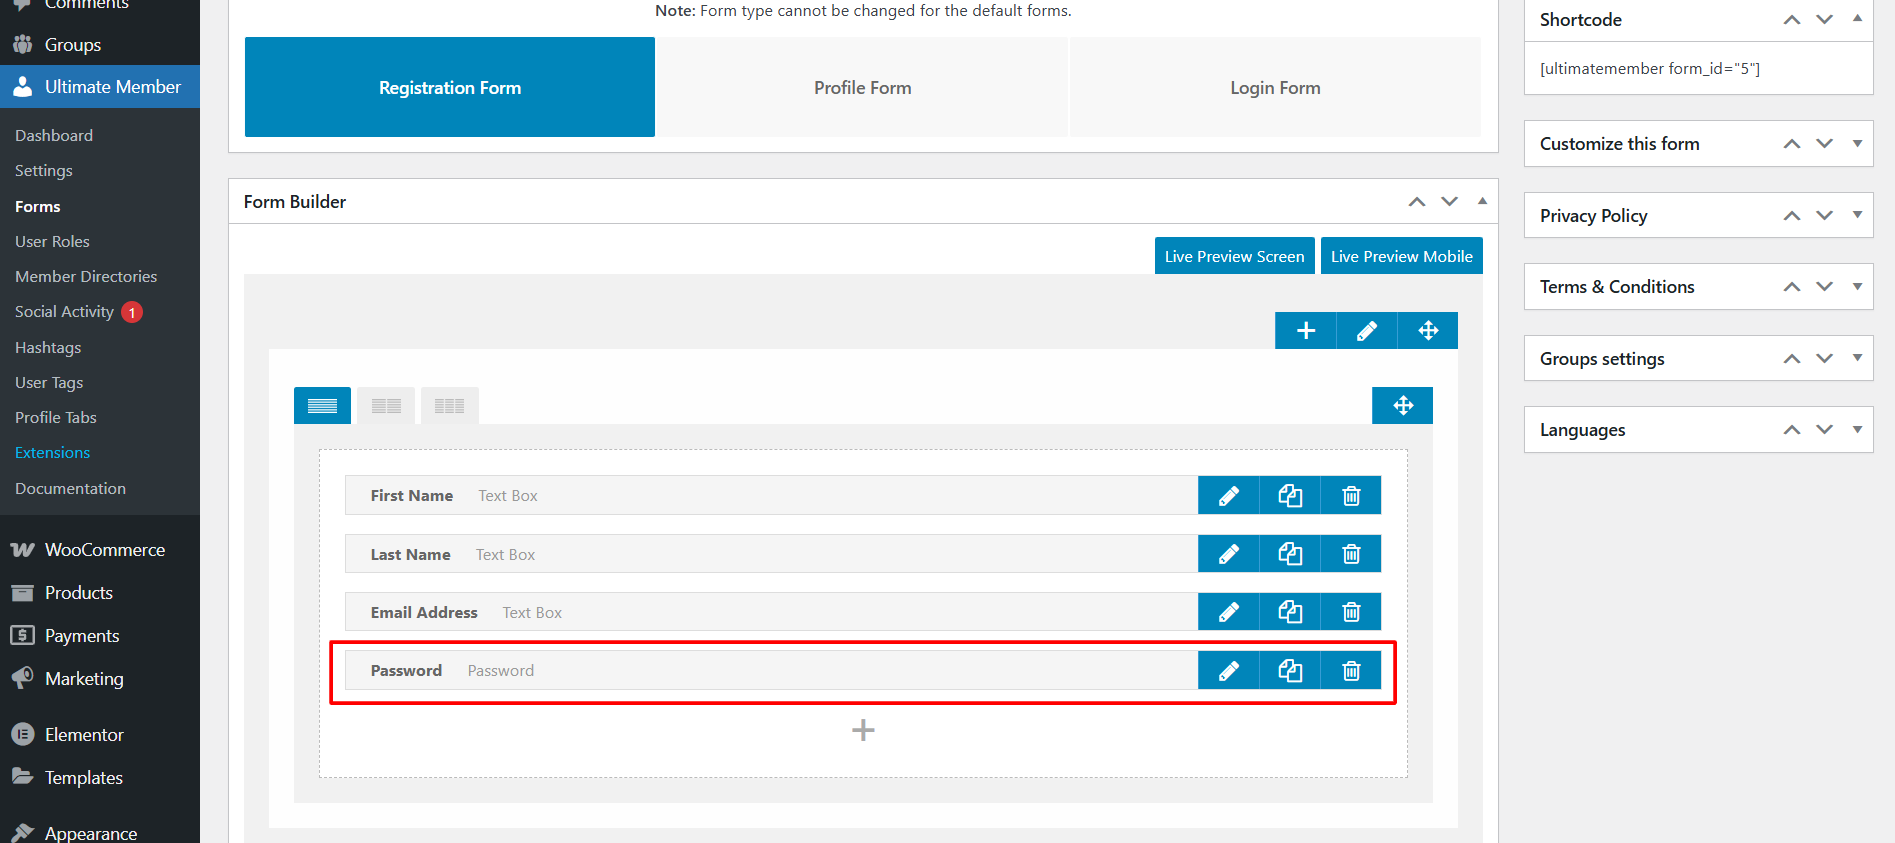The width and height of the screenshot is (1895, 843).
Task: Switch to Login Form tab
Action: 1275,87
